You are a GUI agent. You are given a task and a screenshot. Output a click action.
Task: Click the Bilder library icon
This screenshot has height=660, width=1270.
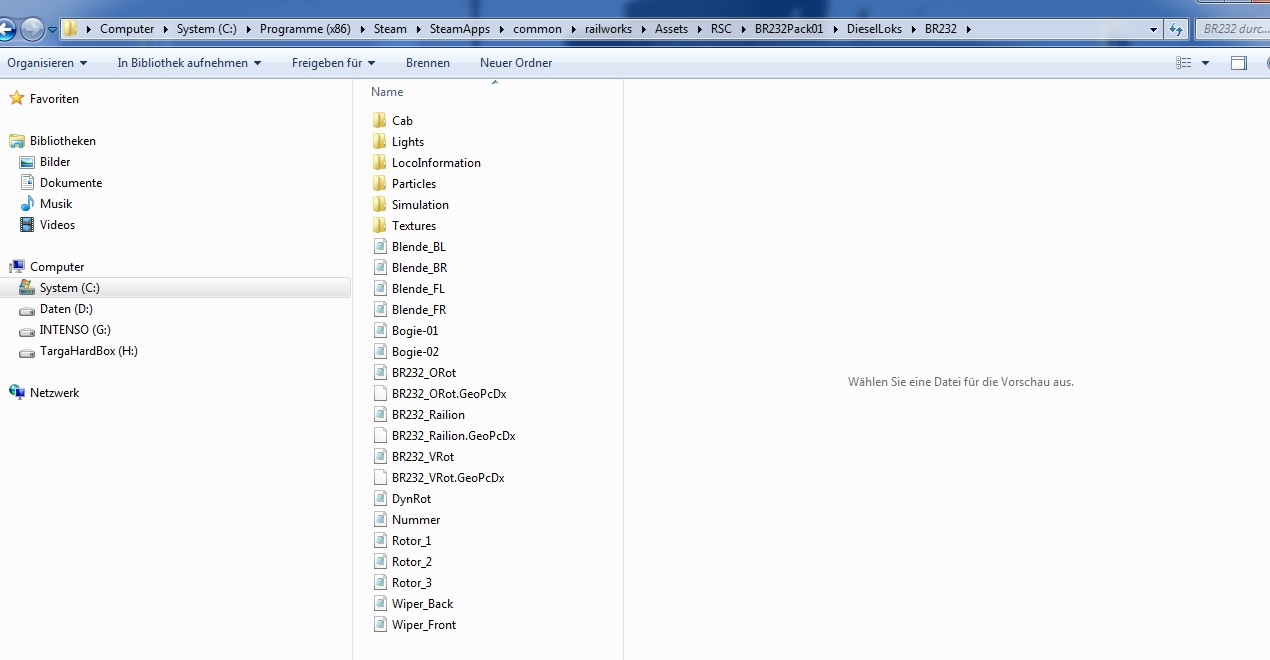(27, 161)
